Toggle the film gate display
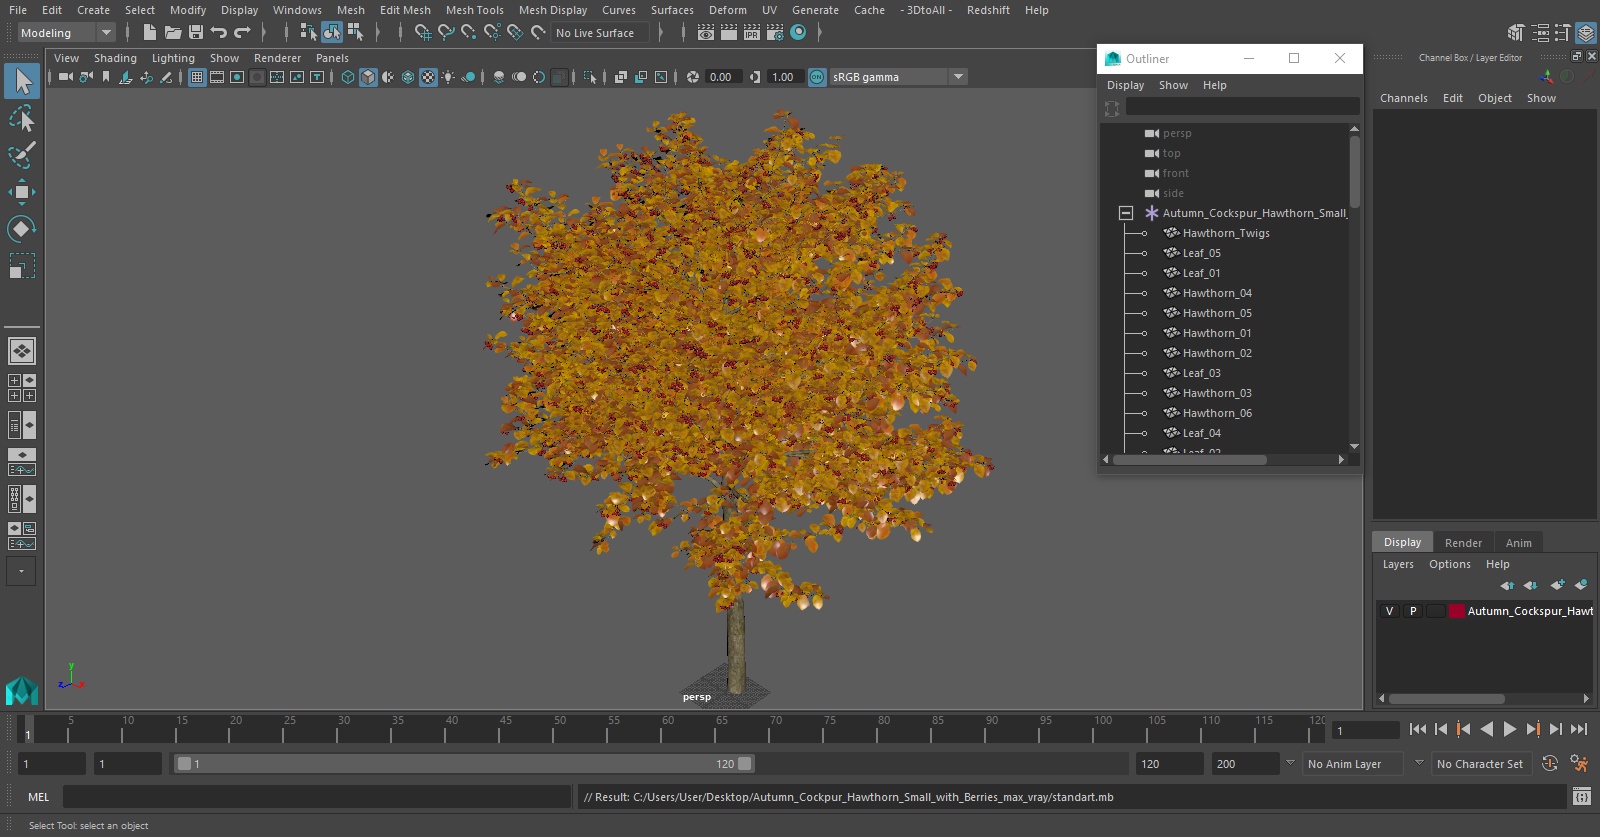This screenshot has height=837, width=1600. tap(217, 77)
